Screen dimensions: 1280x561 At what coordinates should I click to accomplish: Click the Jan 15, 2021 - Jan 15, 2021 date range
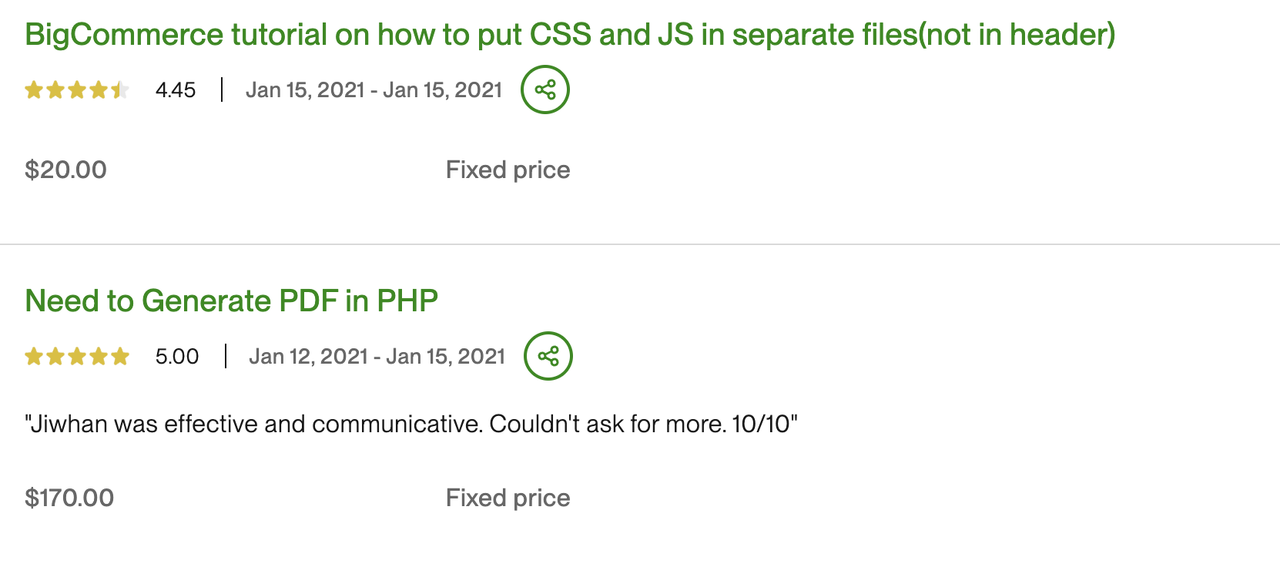coord(374,90)
